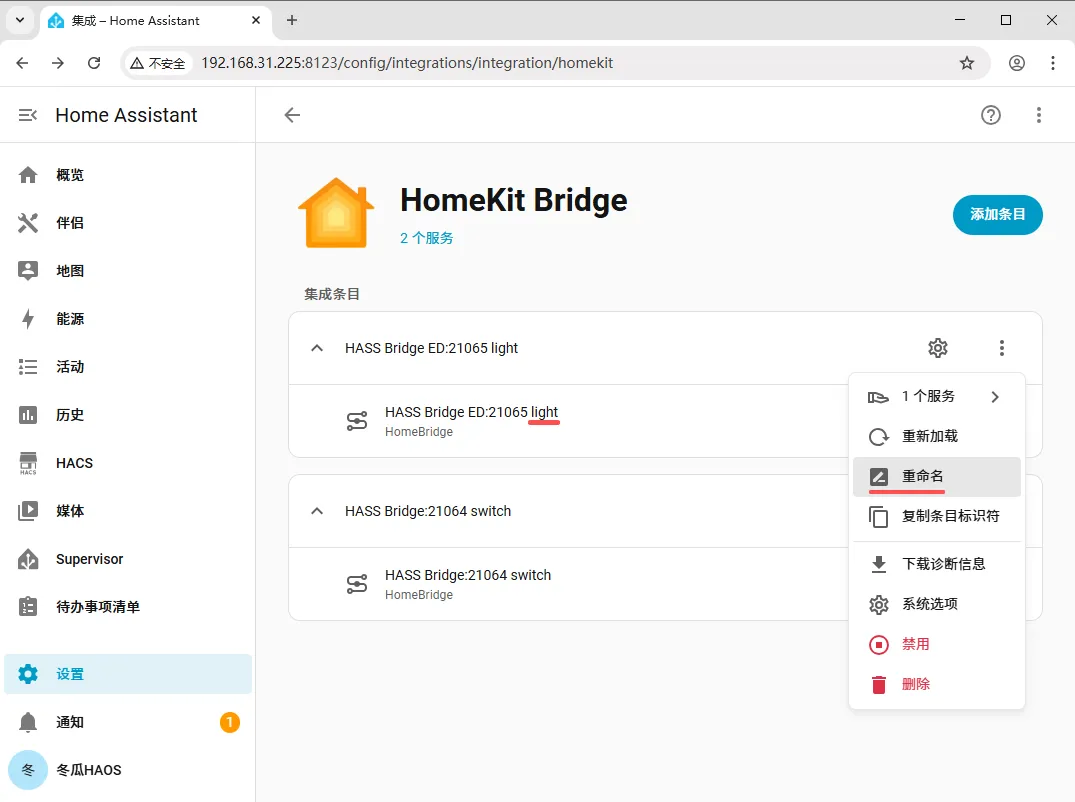Open Supervisor page

coord(128,559)
